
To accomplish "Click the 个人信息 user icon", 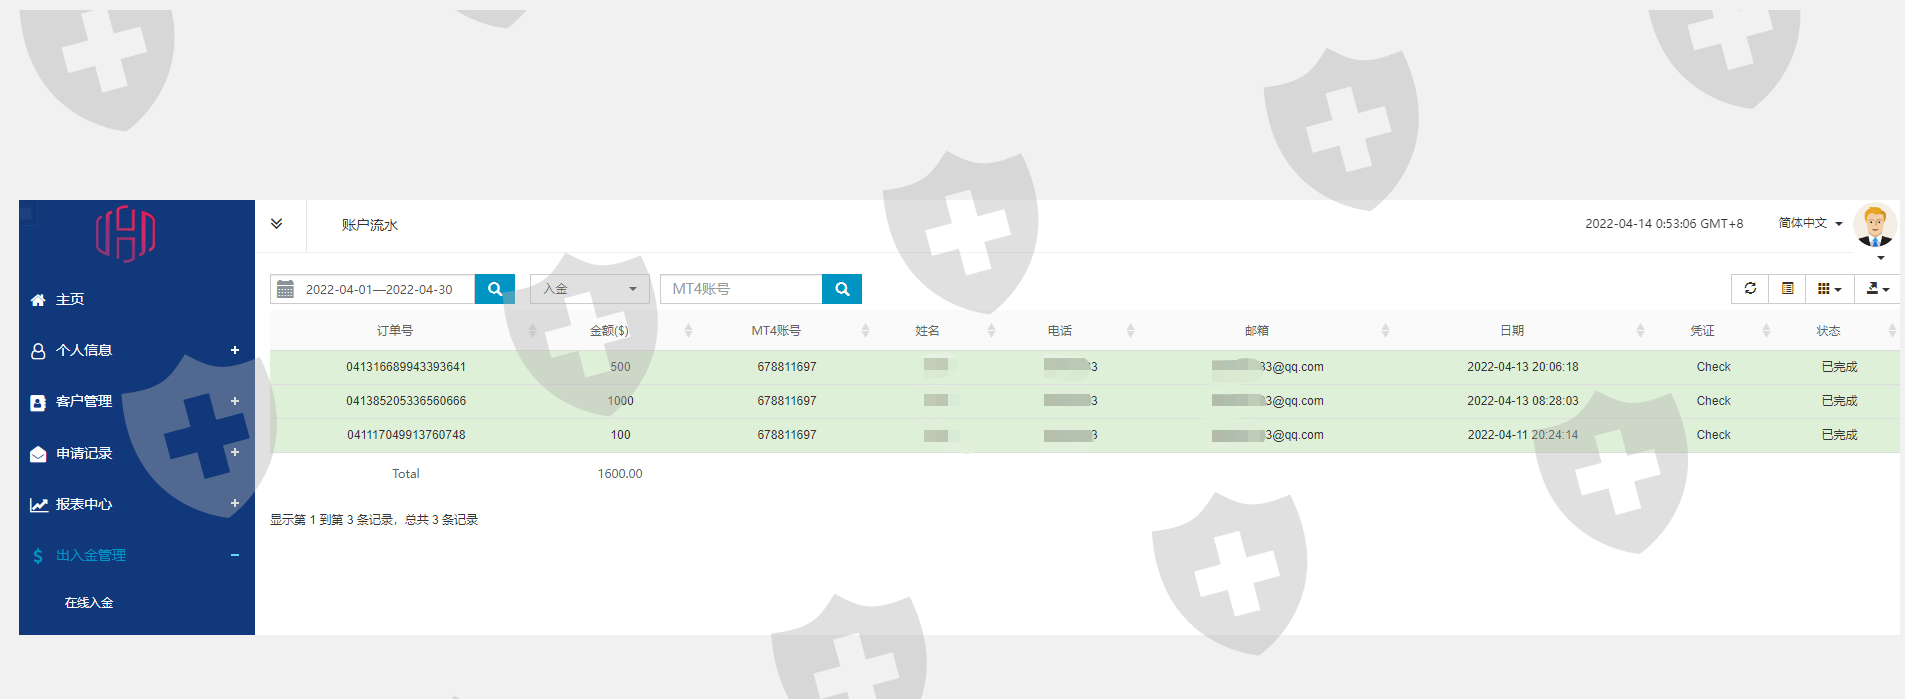I will [38, 351].
